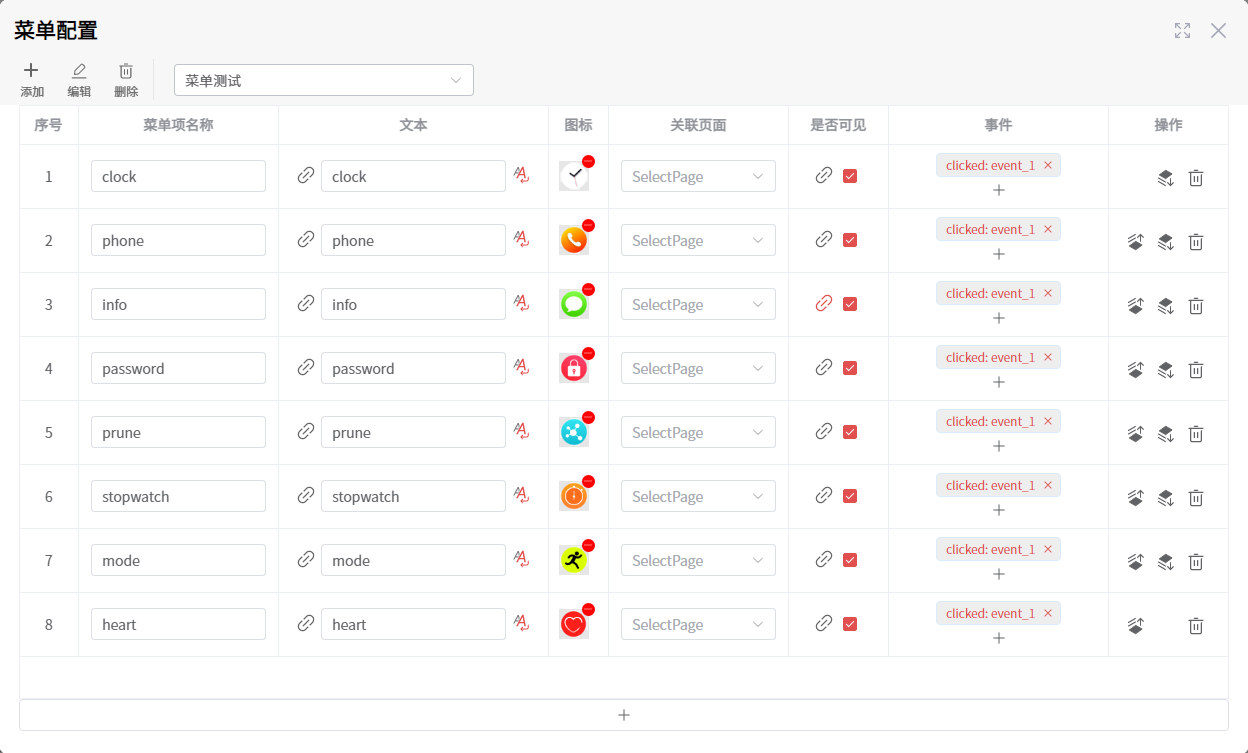Viewport: 1248px width, 753px height.
Task: Remove the heart icon image
Action: [x=588, y=609]
